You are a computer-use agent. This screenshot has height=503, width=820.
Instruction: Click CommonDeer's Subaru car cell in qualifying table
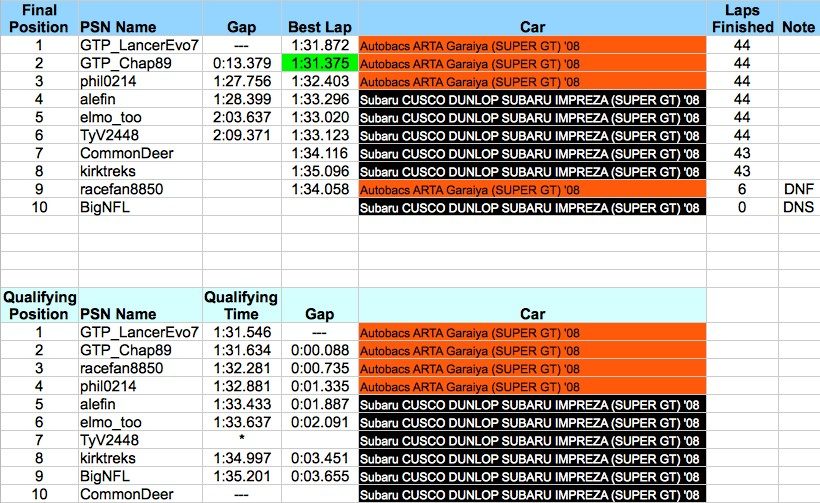pyautogui.click(x=532, y=494)
